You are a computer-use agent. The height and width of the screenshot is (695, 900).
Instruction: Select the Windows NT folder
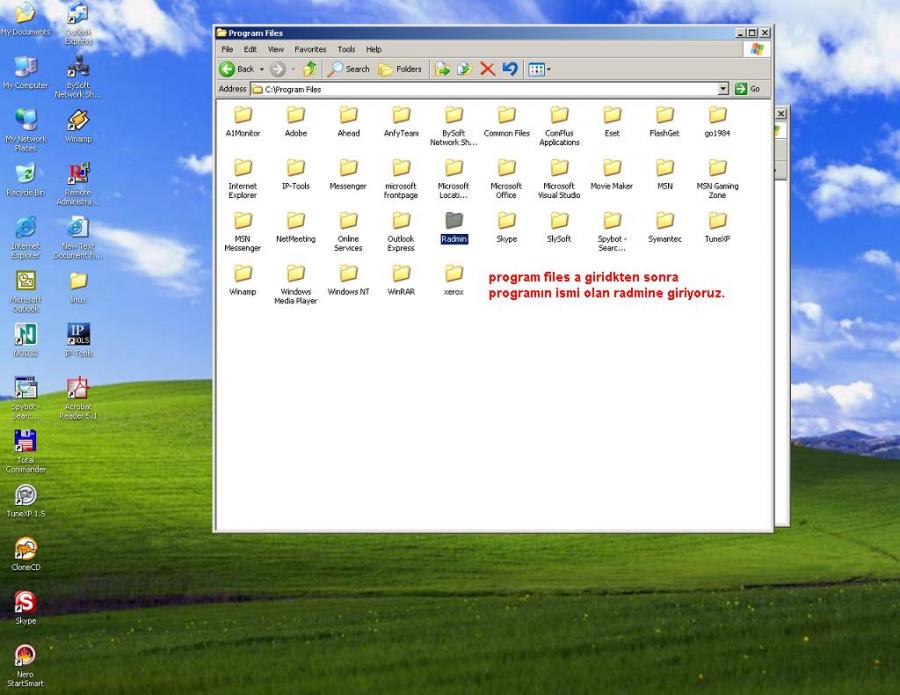348,280
